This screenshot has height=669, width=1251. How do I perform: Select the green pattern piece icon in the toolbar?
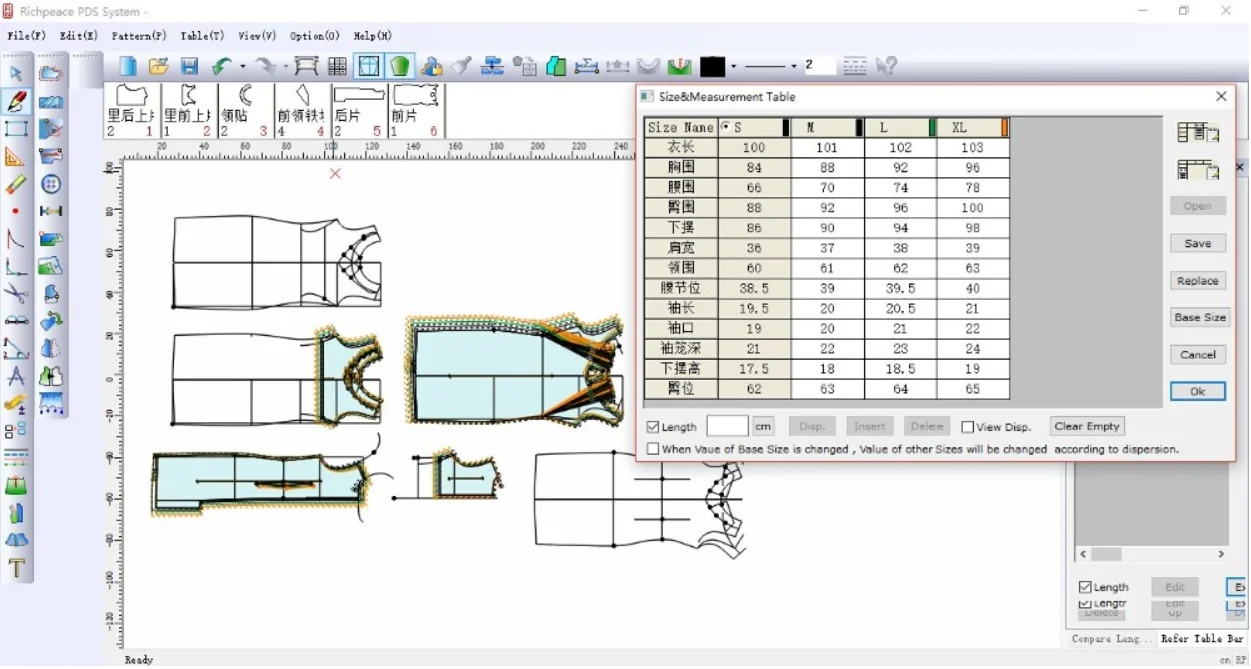[399, 64]
